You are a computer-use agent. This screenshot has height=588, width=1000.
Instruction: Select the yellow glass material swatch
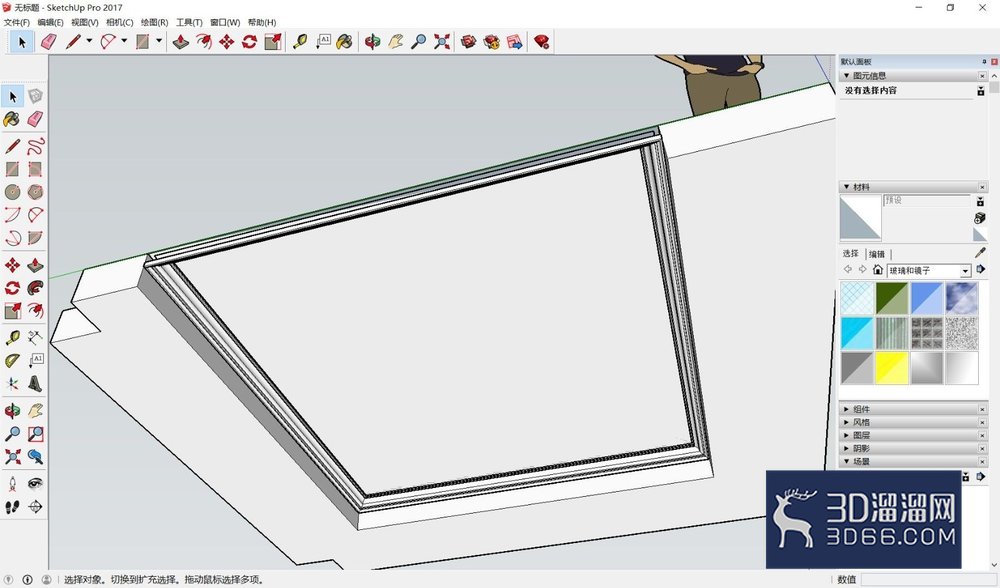coord(892,368)
